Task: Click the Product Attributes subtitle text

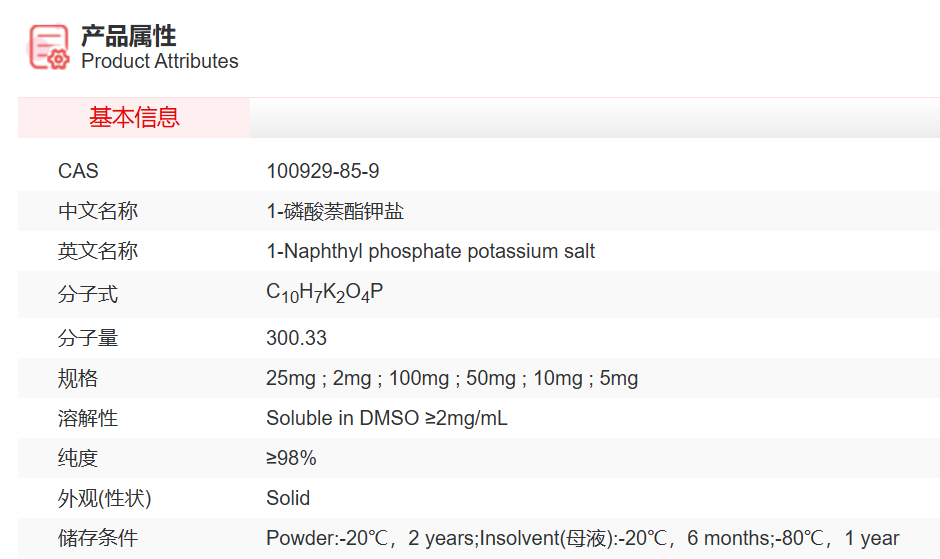Action: click(160, 61)
